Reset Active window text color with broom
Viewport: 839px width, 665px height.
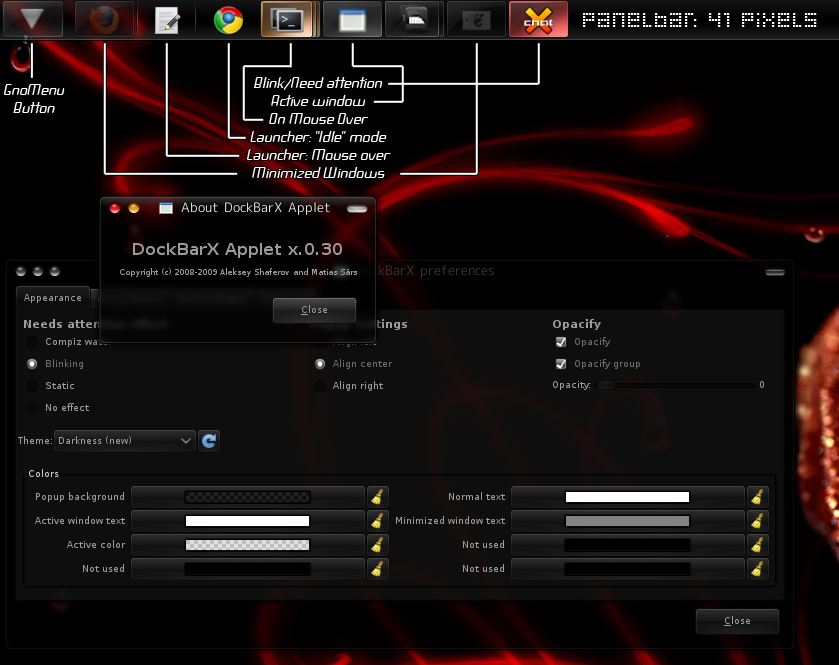click(x=378, y=521)
